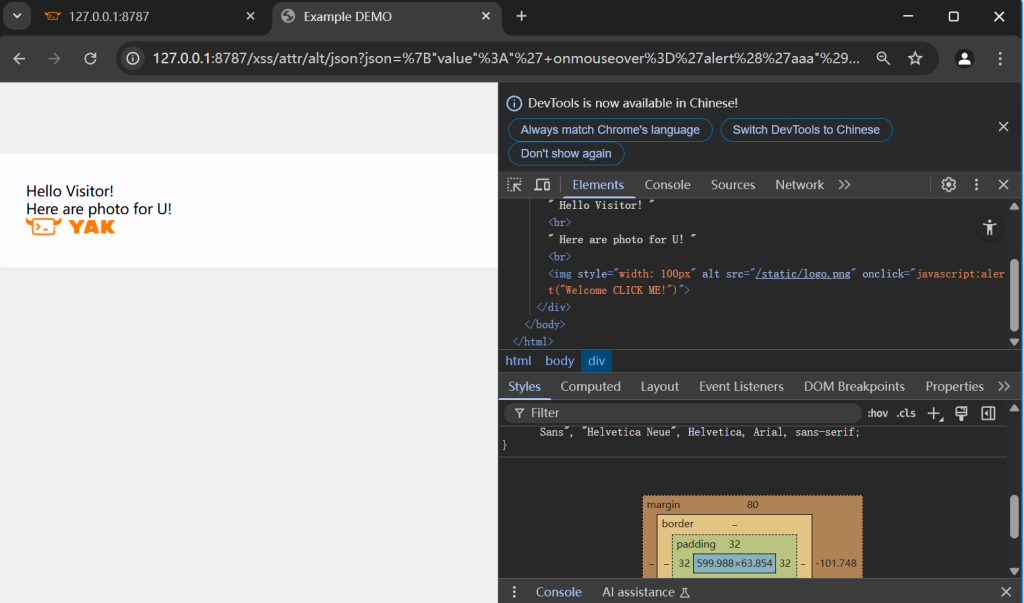Expand hidden Styles sidebar tabs chevron
1024x603 pixels.
pos(1004,387)
